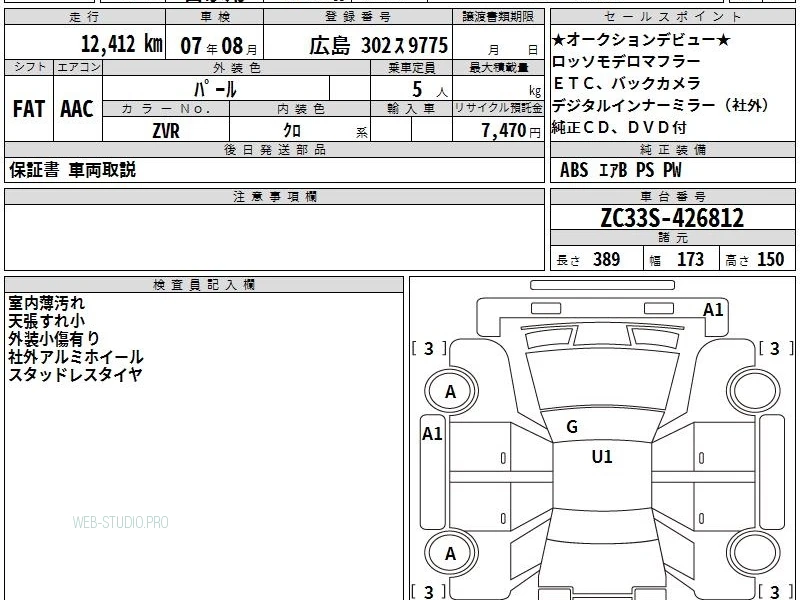Click the シフト header cell
800x600 pixels.
30,67
